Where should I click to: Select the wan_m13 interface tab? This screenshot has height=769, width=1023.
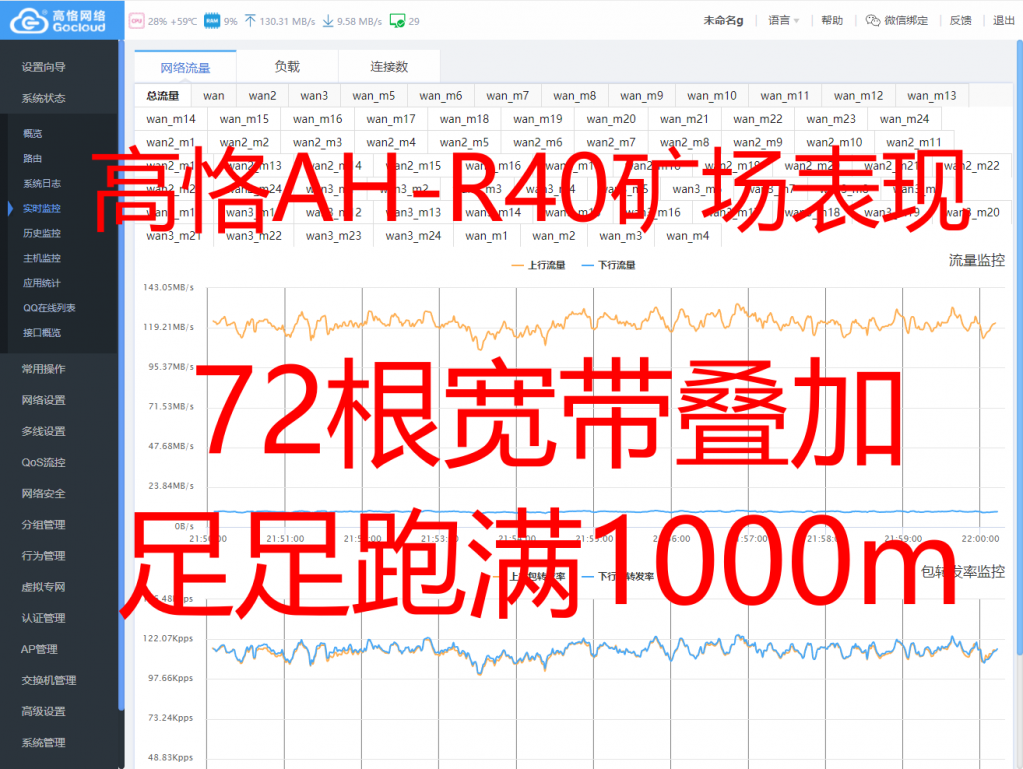pos(932,96)
